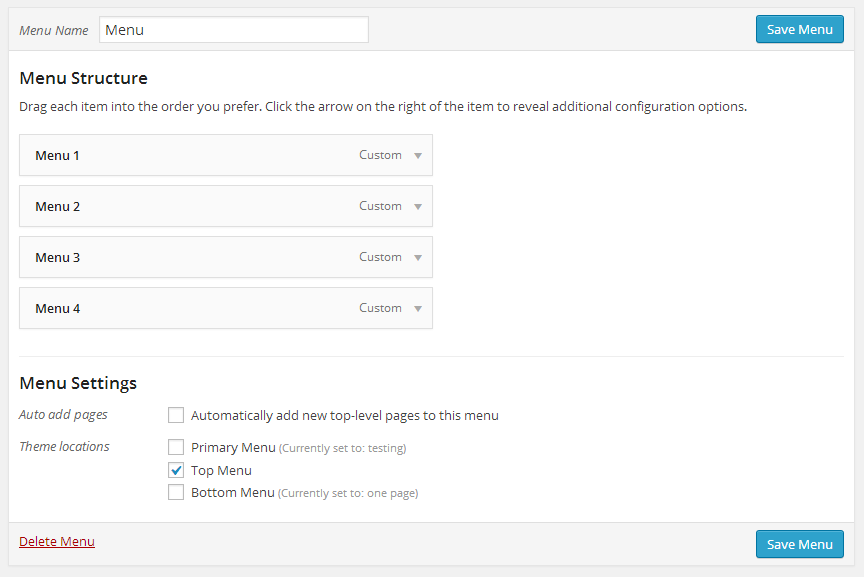Open Menu 3 configuration options arrow
Viewport: 864px width, 577px height.
click(x=418, y=258)
